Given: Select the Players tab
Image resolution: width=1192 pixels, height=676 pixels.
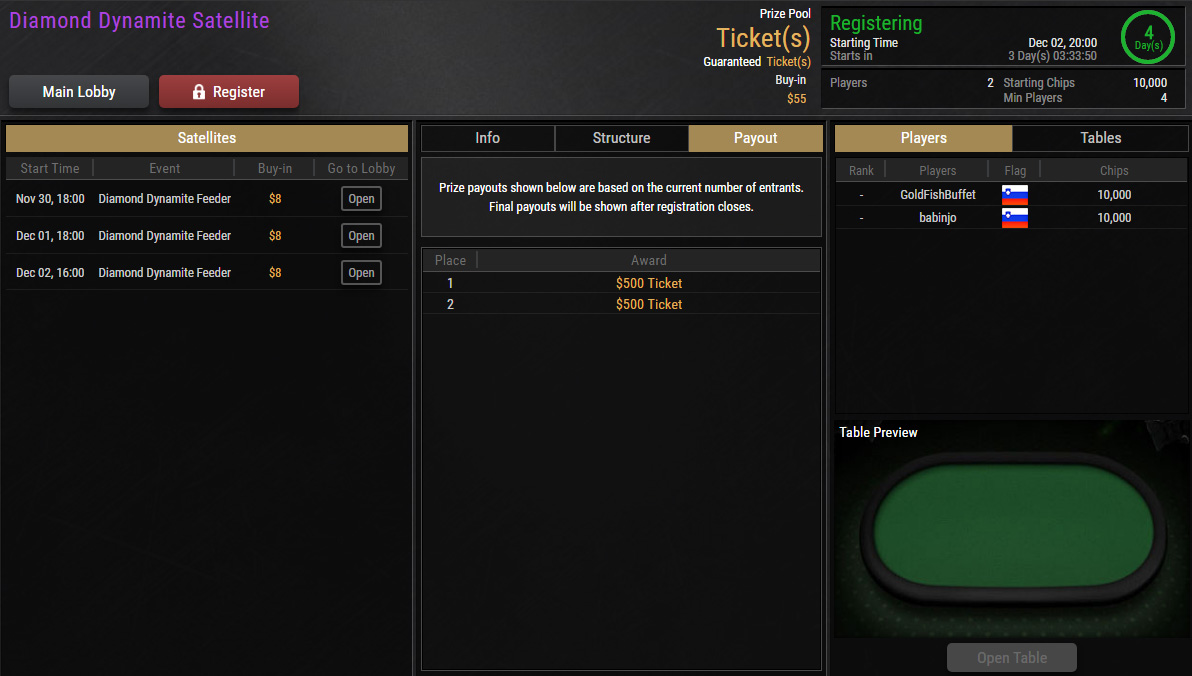Looking at the screenshot, I should tap(924, 138).
